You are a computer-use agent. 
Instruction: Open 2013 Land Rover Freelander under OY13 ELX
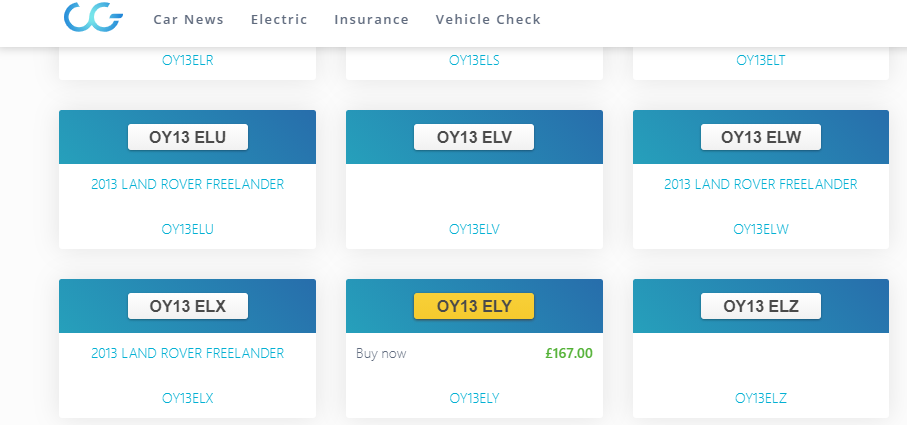click(x=187, y=353)
